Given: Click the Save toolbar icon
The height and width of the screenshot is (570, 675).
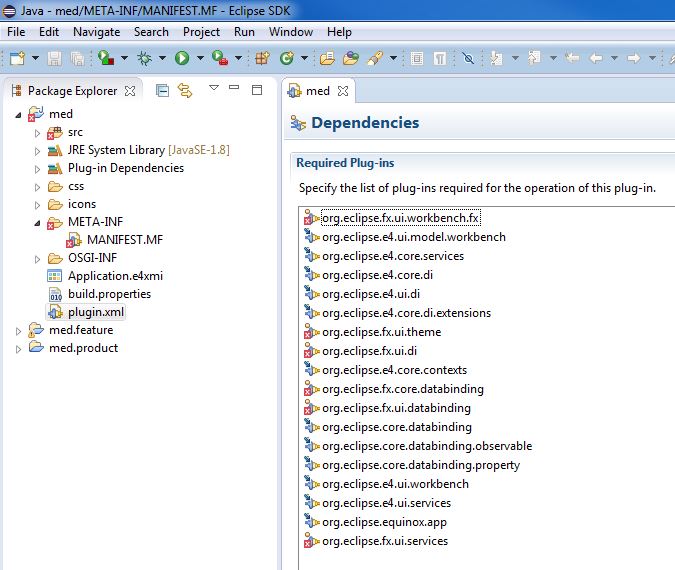Looking at the screenshot, I should (x=54, y=58).
